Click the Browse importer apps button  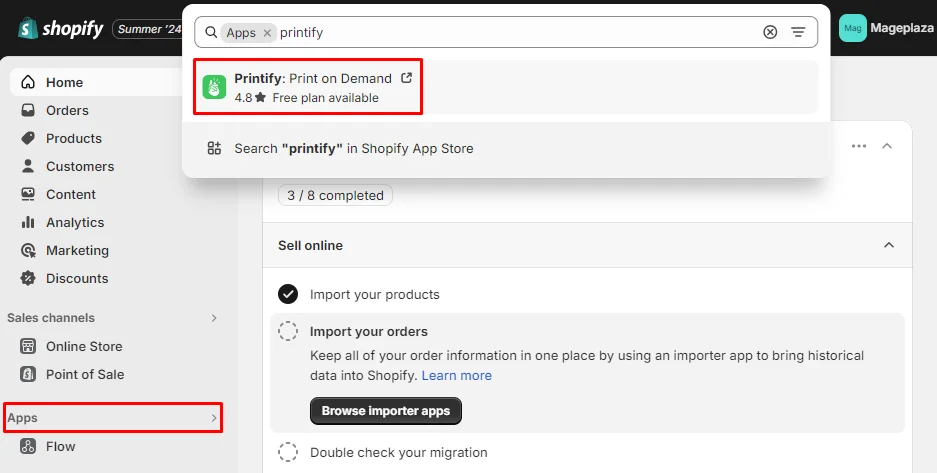(386, 411)
